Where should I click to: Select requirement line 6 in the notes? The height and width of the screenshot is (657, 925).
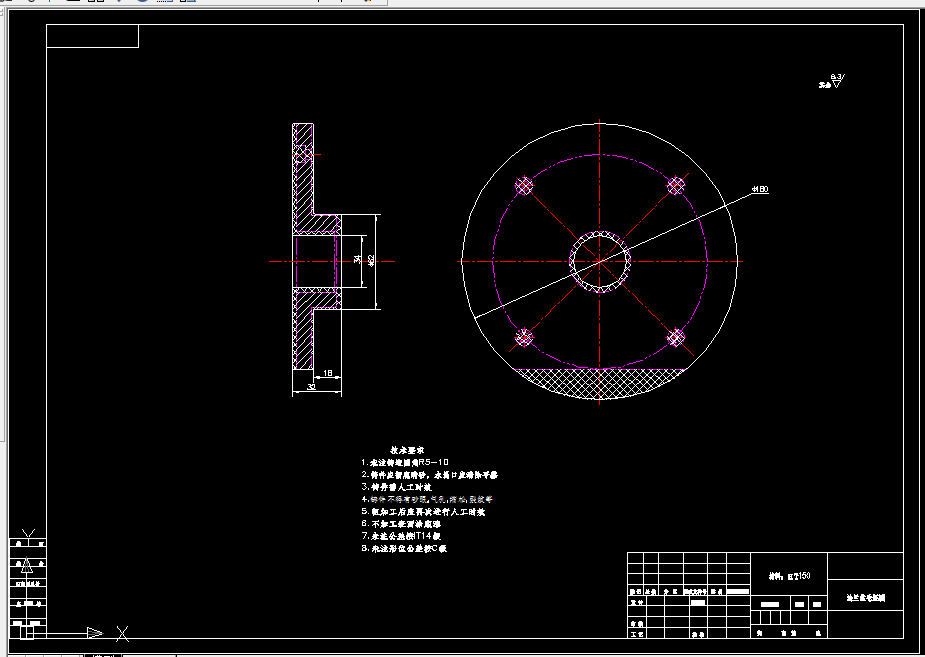point(401,524)
